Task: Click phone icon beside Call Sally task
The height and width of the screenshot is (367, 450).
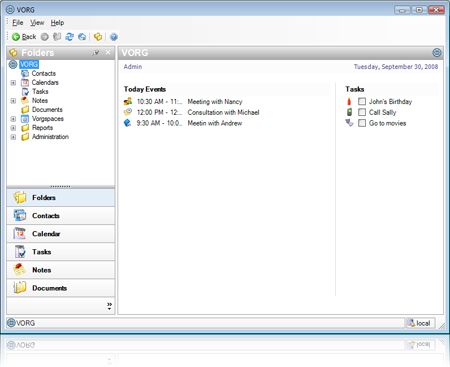Action: tap(349, 112)
